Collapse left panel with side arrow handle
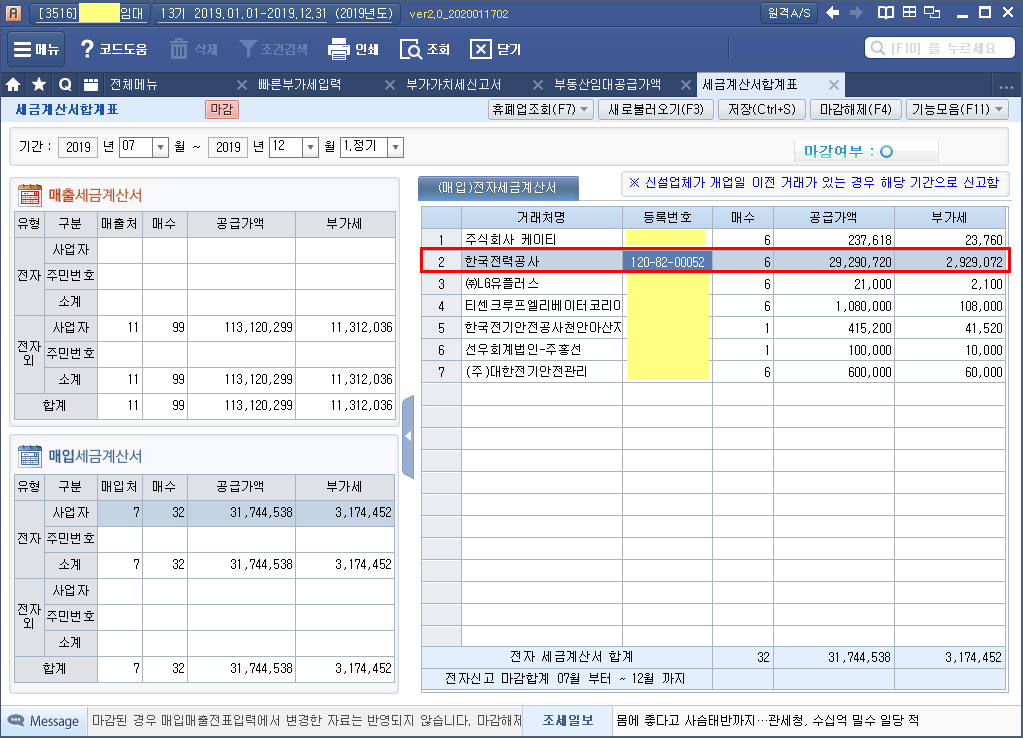 tap(408, 436)
